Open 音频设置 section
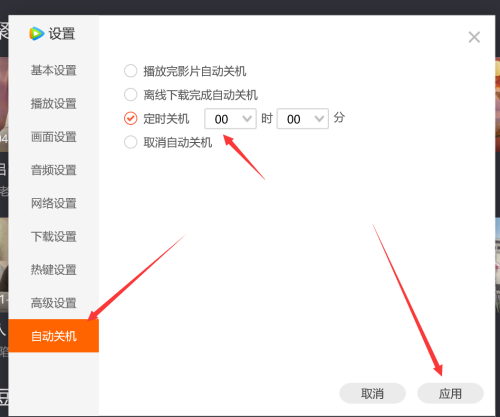Viewport: 500px width, 417px height. (x=54, y=170)
